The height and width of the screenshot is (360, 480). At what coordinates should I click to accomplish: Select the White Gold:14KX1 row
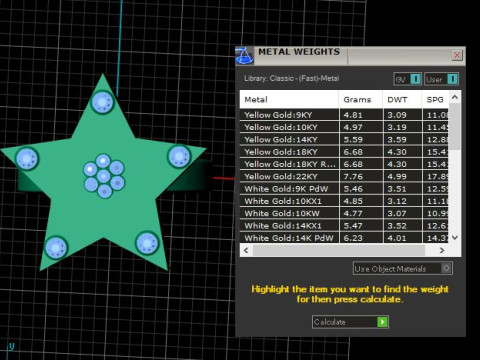[344, 226]
